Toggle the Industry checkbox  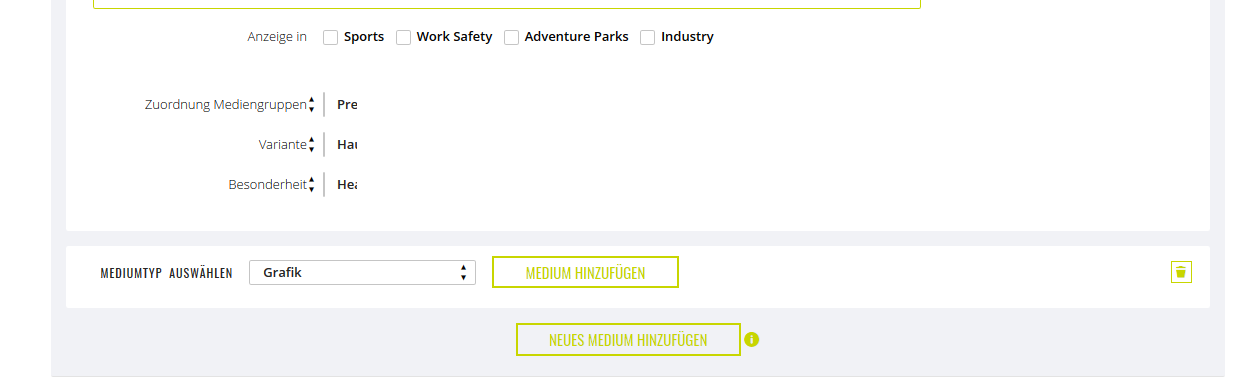click(648, 37)
